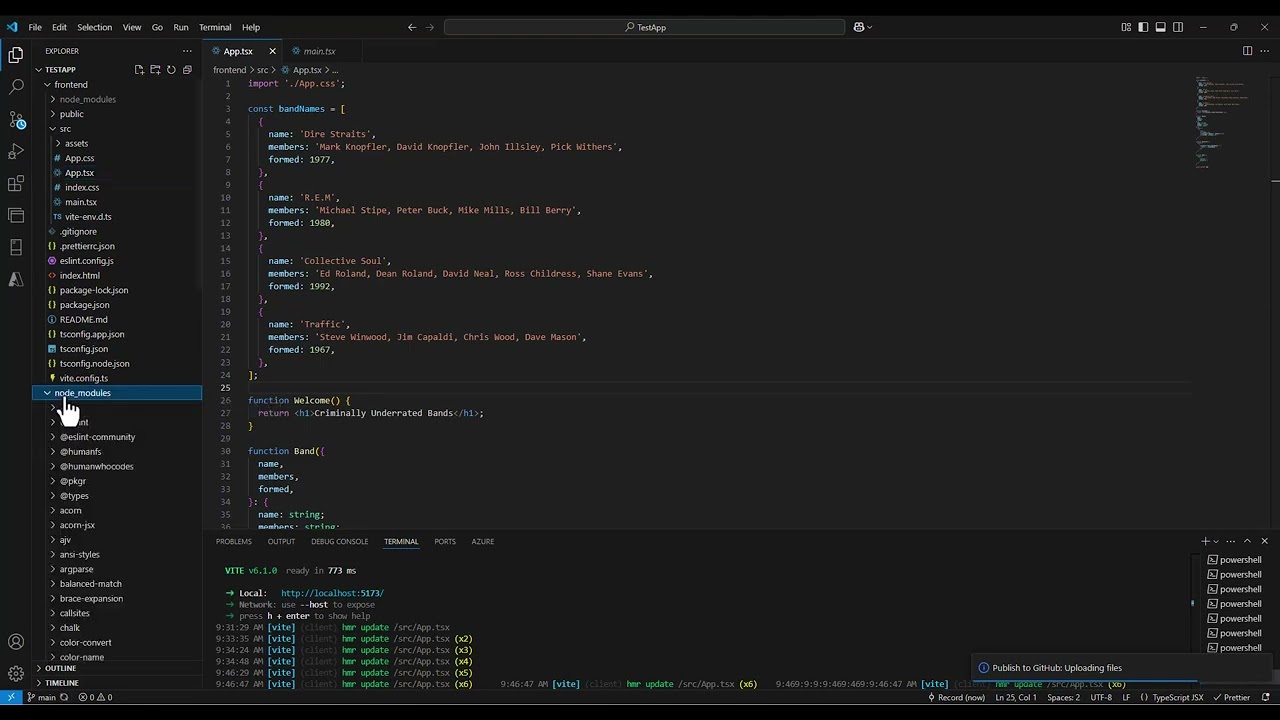Refresh the Explorer tree
Screen dimensions: 1280x720
coord(171,70)
